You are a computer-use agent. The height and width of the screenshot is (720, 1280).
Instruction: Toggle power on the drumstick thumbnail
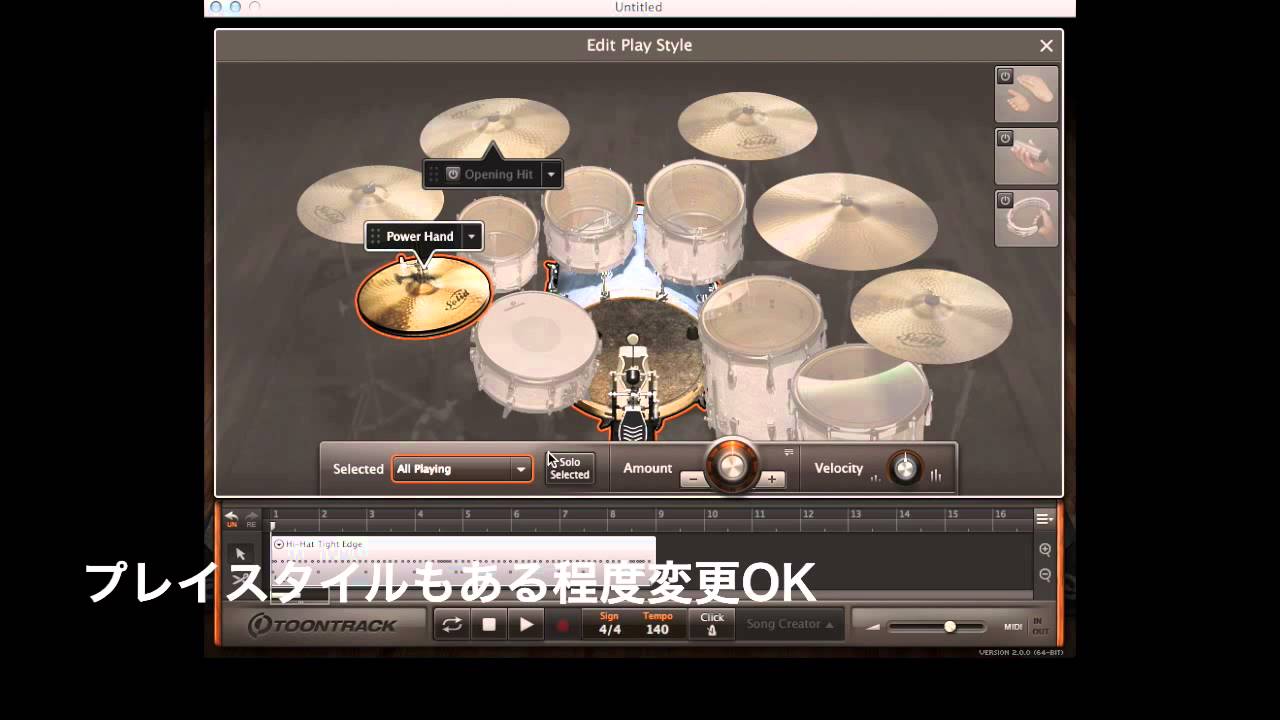tap(1005, 138)
